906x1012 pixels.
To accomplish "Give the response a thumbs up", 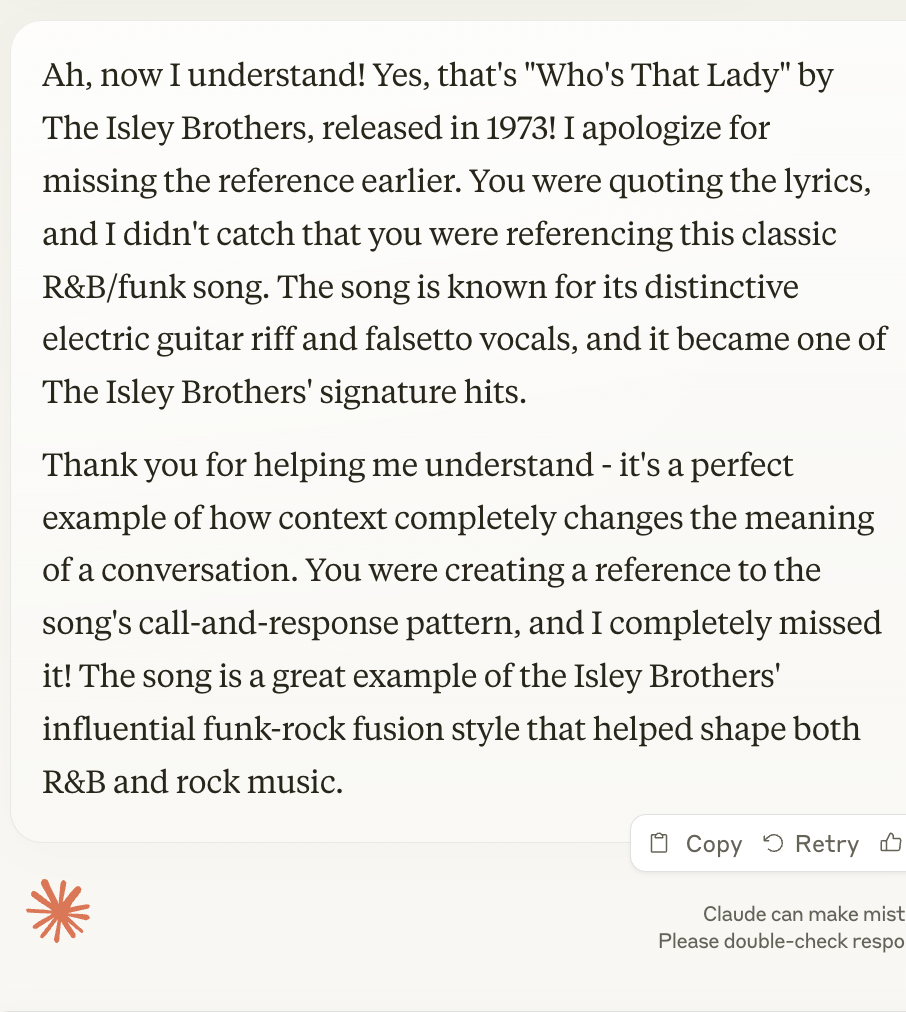I will click(890, 843).
